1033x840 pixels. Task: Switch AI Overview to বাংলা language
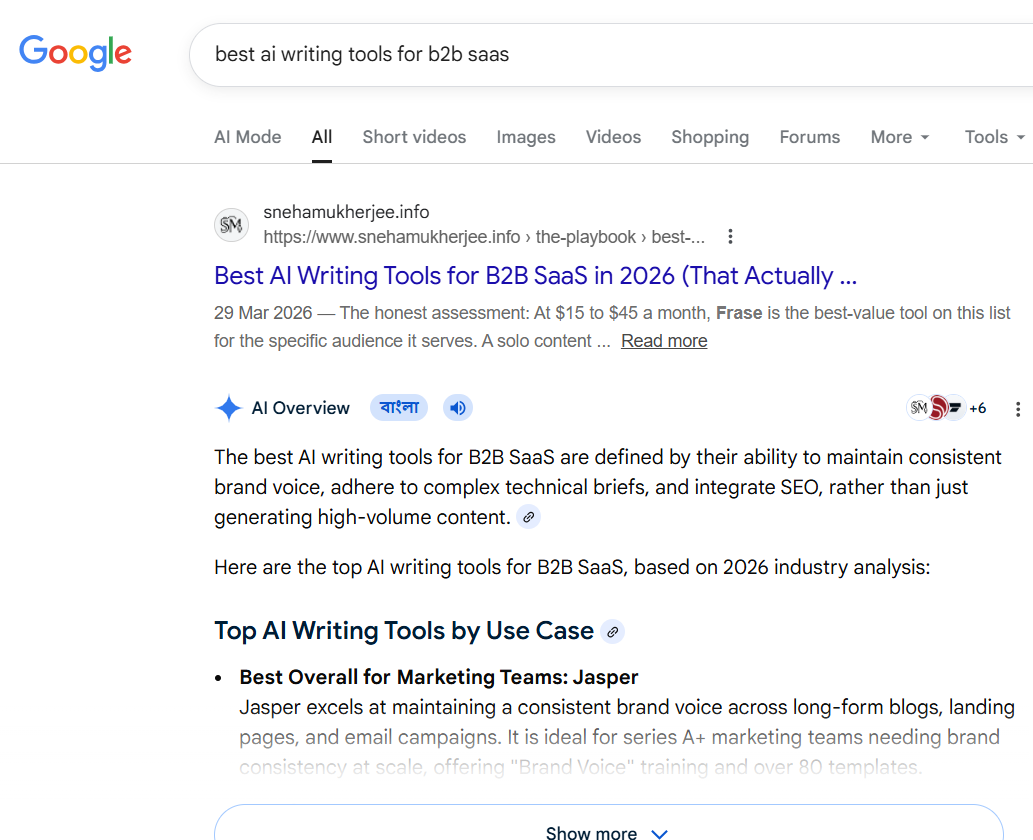click(x=399, y=408)
